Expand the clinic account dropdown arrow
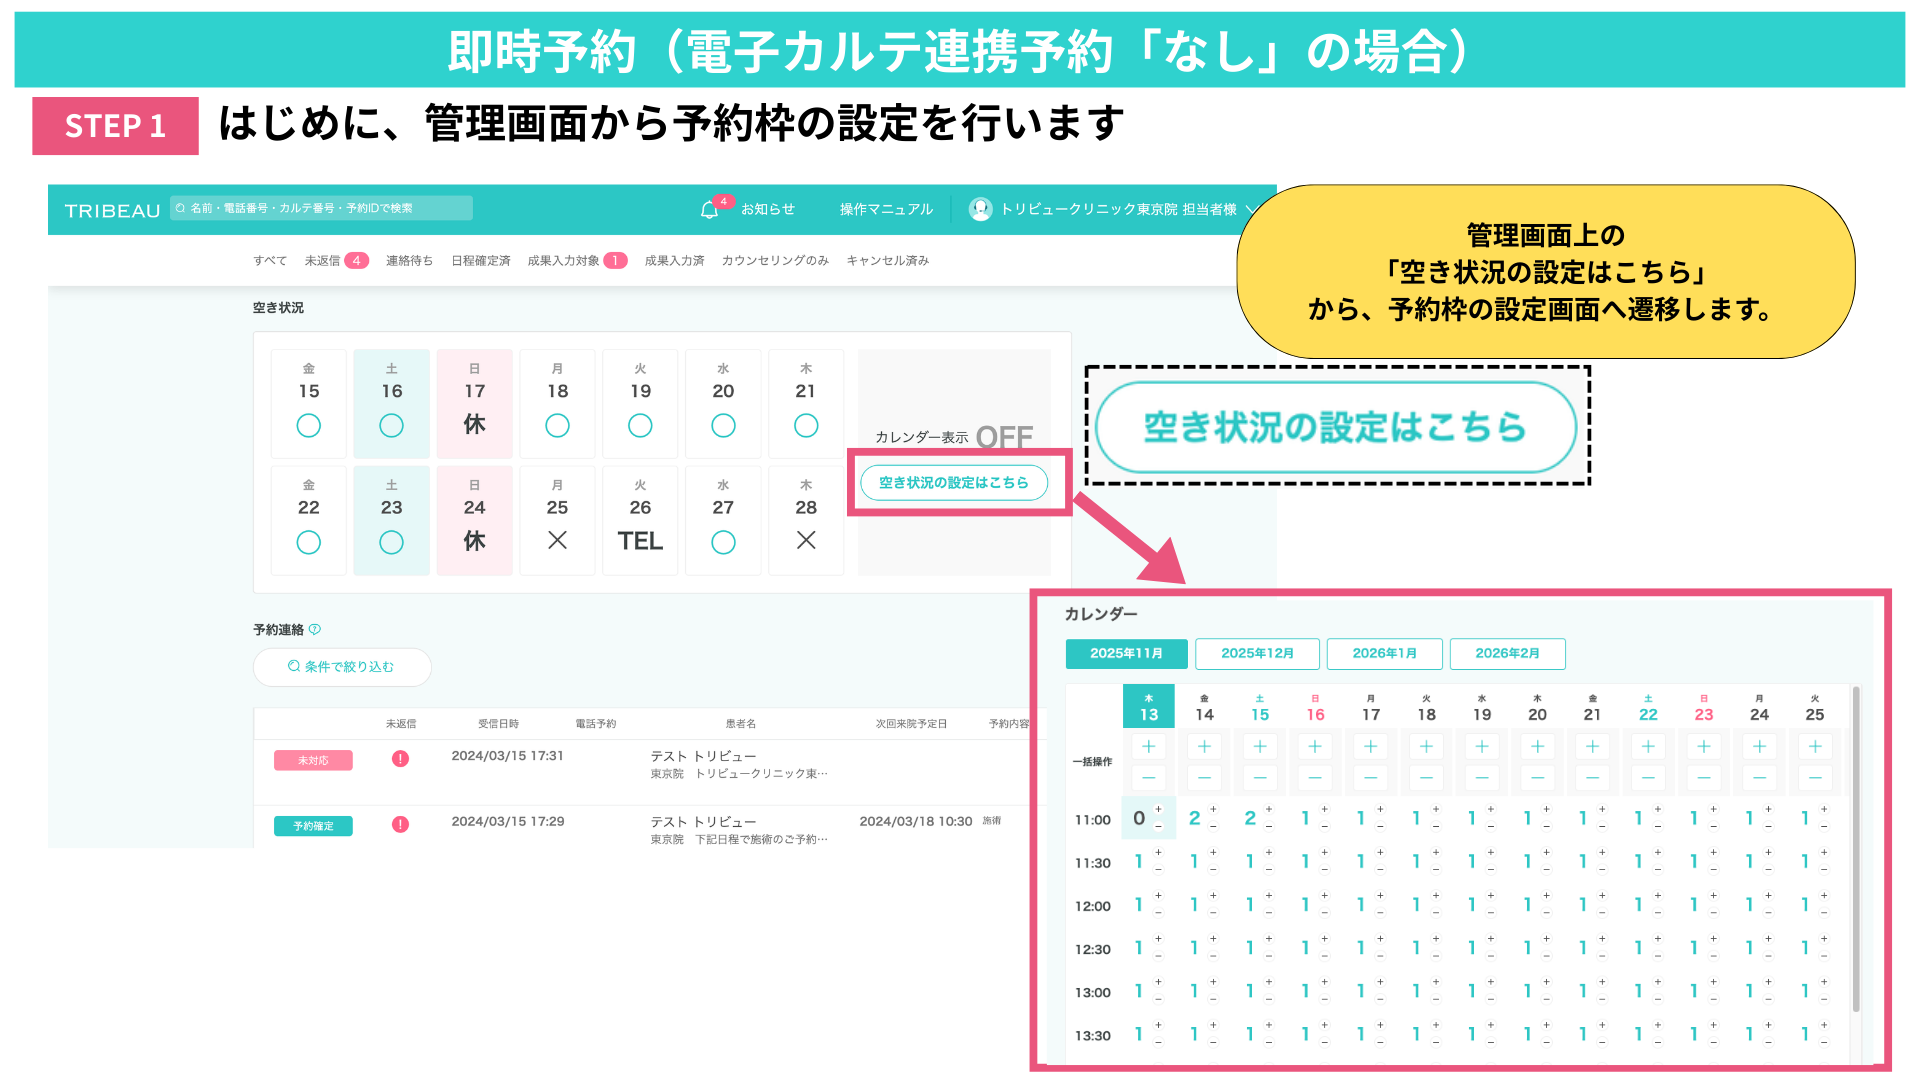 (1250, 209)
